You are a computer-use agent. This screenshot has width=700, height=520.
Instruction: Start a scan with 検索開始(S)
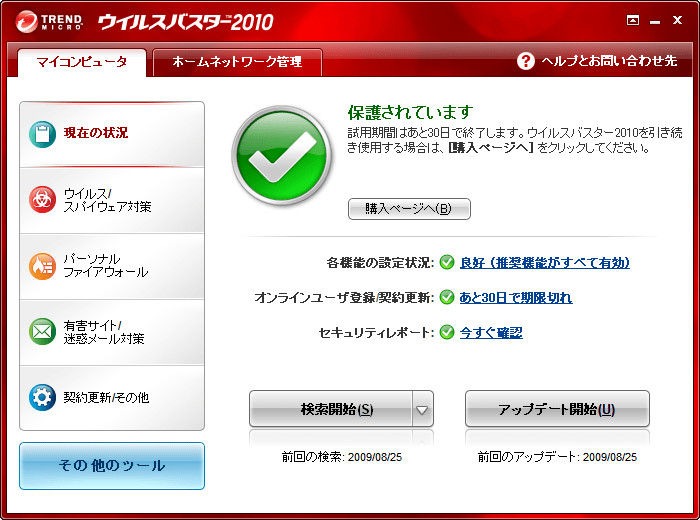tap(331, 409)
